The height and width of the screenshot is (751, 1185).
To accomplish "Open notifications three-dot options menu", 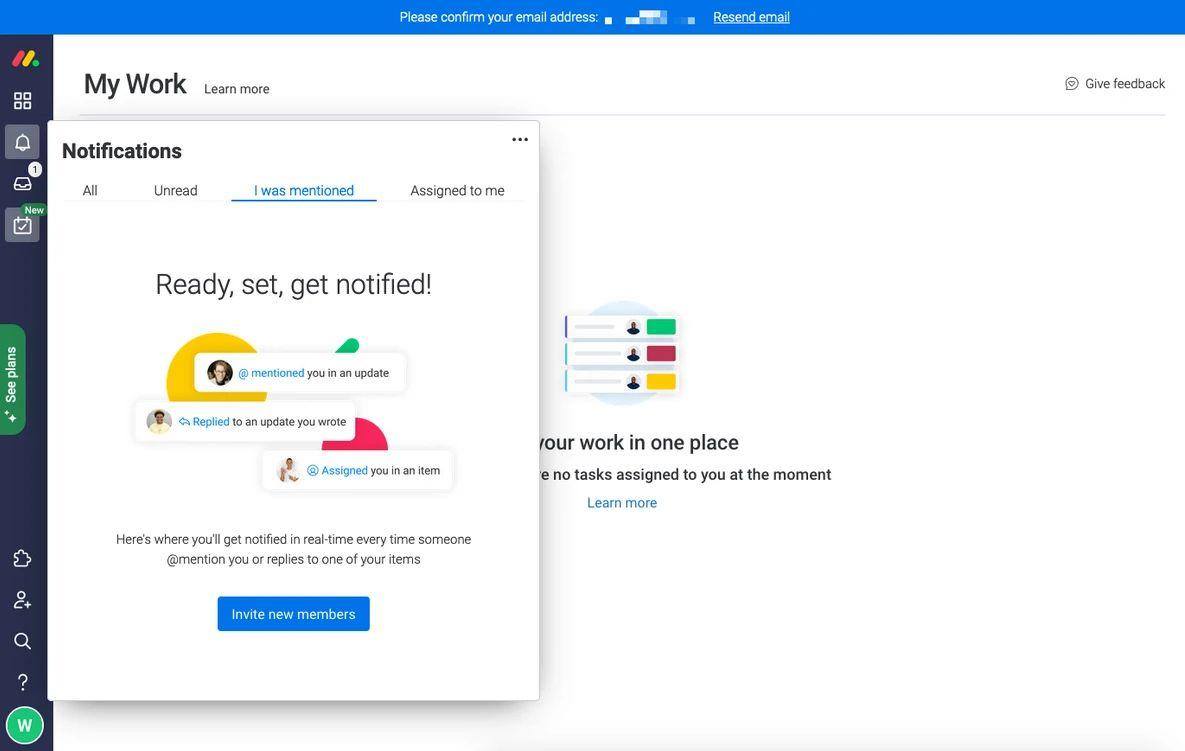I will pyautogui.click(x=520, y=139).
